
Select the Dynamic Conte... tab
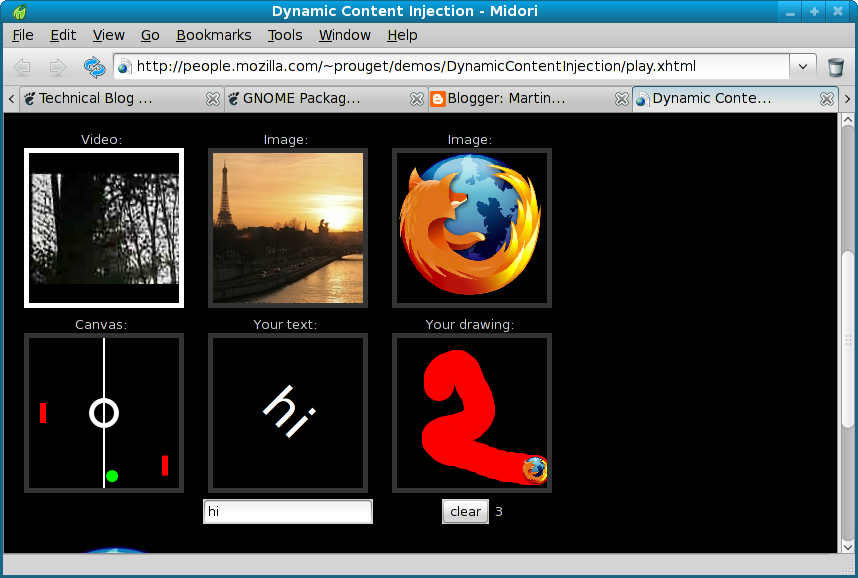click(x=735, y=99)
